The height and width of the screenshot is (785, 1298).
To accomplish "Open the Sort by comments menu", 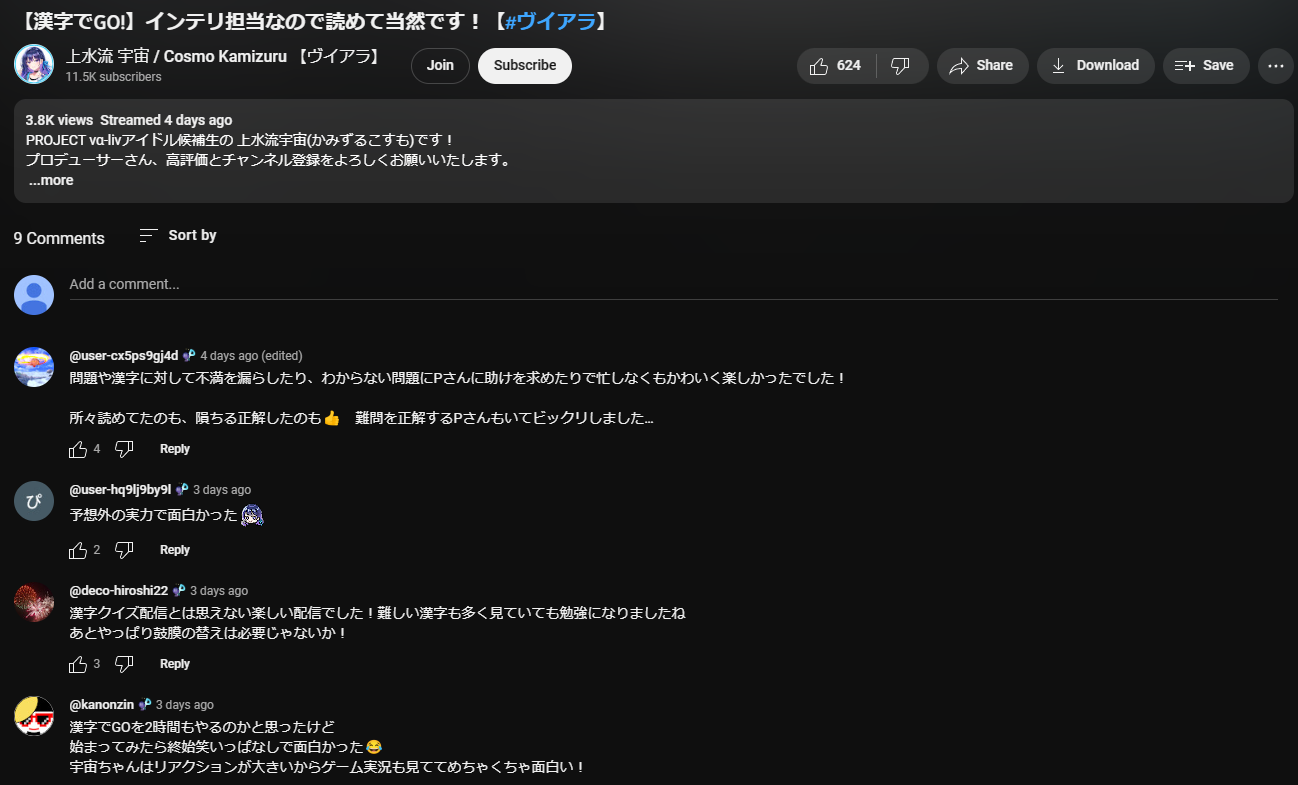I will (178, 235).
